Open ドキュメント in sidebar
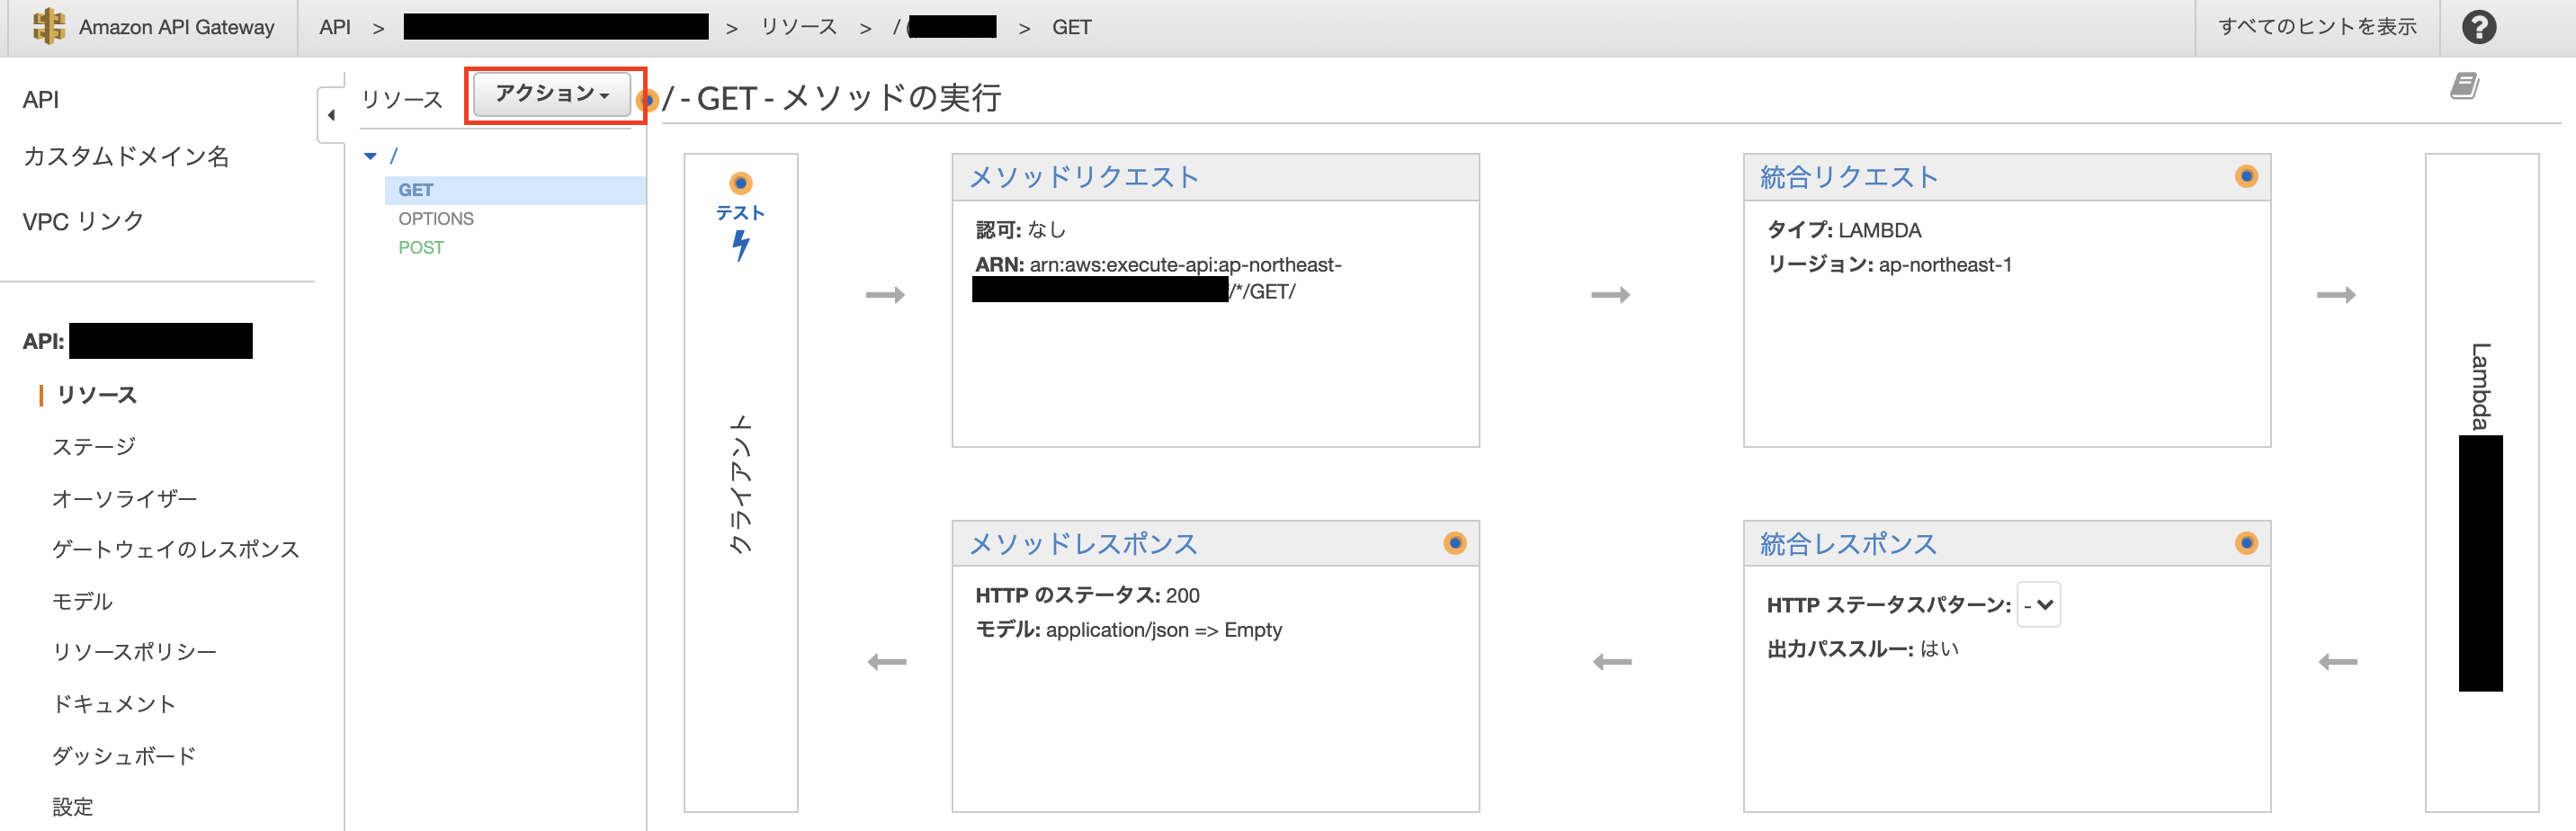This screenshot has width=2576, height=831. (114, 704)
